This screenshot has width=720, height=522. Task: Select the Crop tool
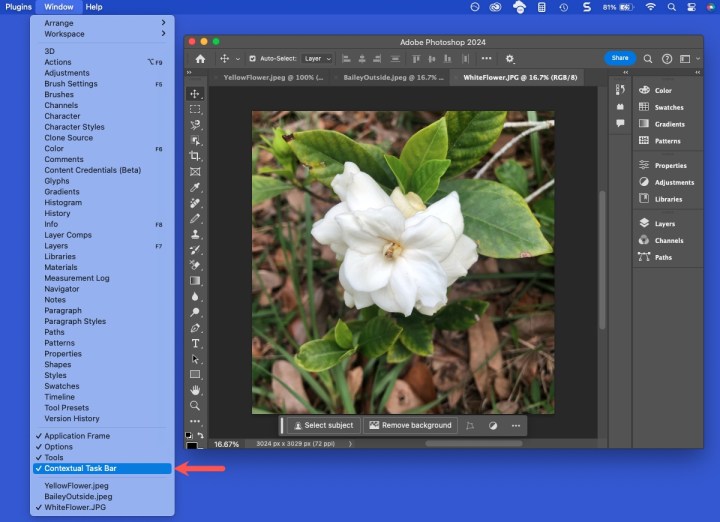[x=195, y=156]
